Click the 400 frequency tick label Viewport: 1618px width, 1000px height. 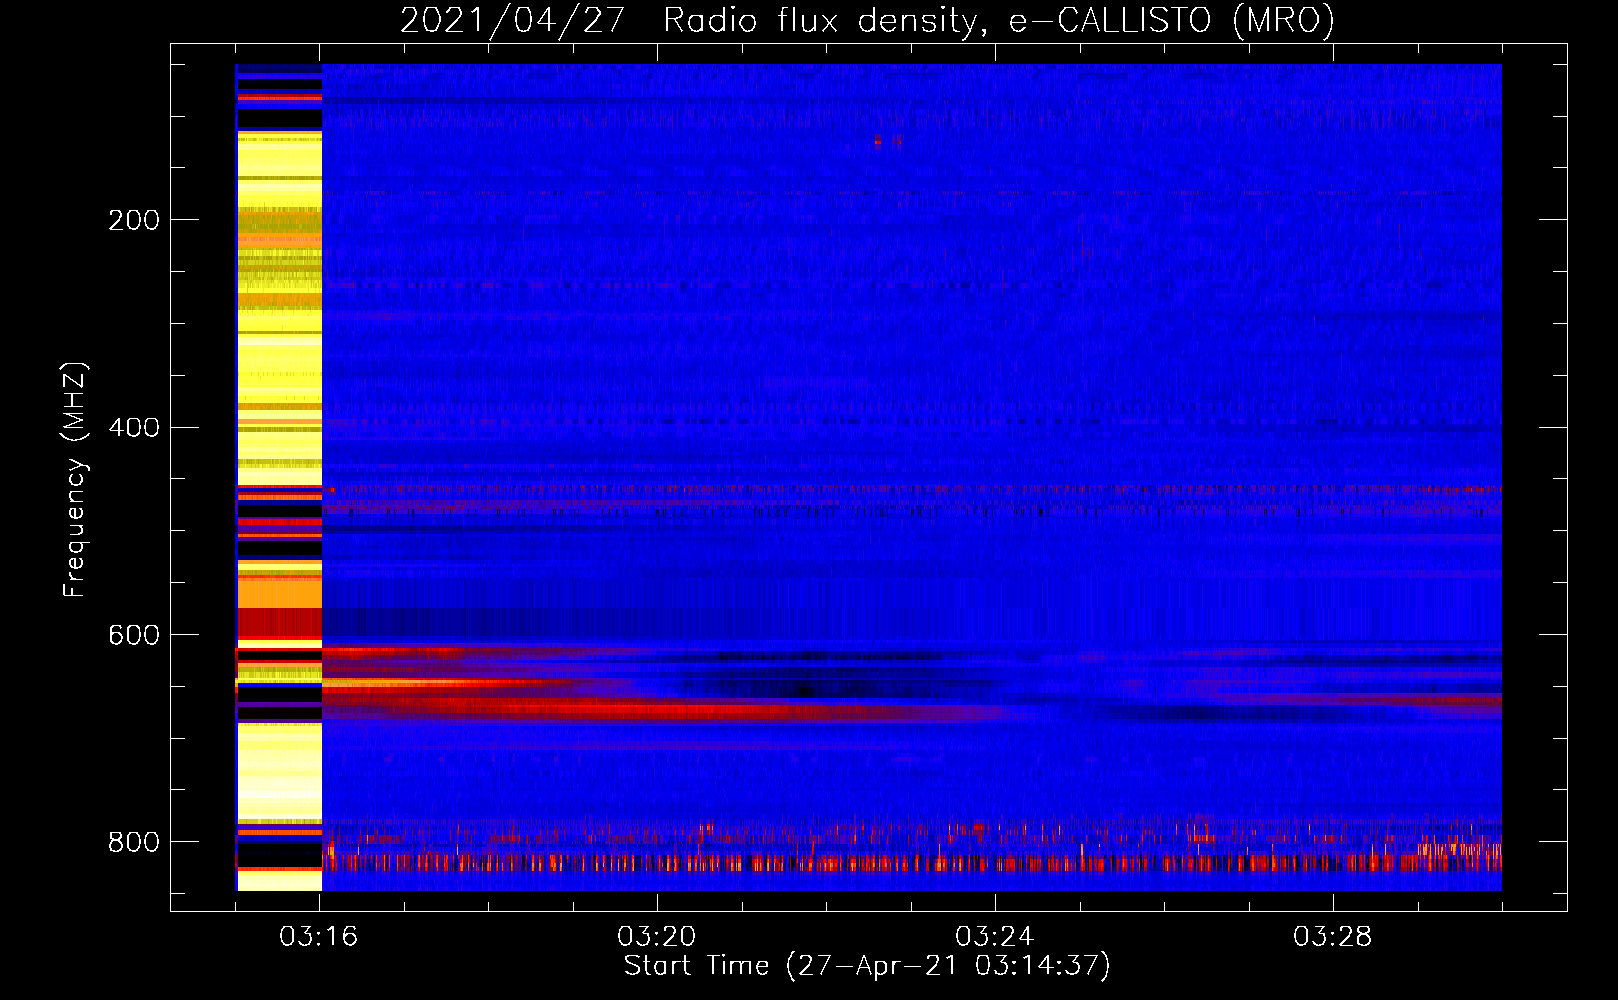(x=134, y=428)
